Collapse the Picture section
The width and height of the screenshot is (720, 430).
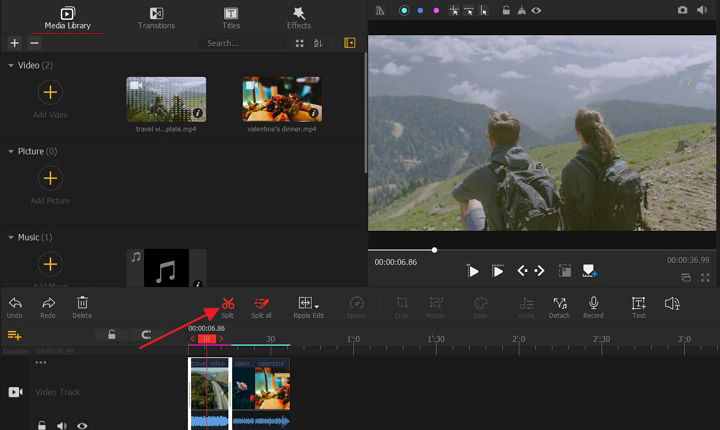11,151
